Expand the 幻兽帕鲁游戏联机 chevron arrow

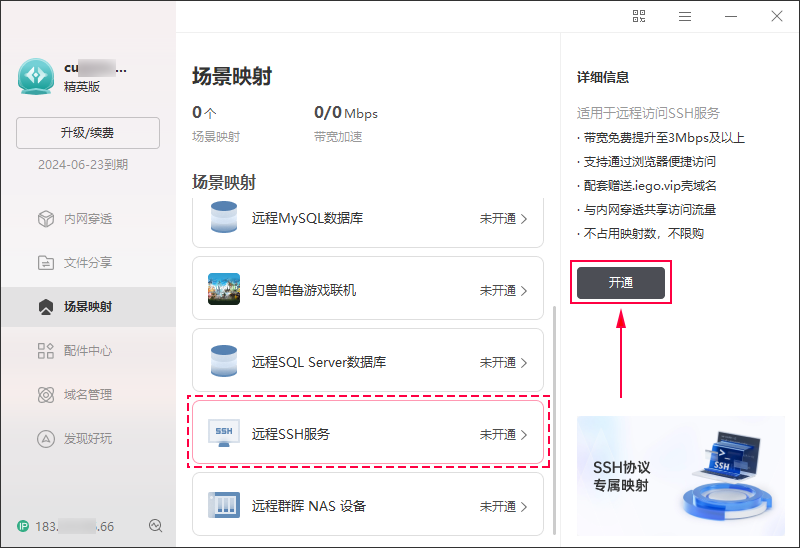click(524, 291)
